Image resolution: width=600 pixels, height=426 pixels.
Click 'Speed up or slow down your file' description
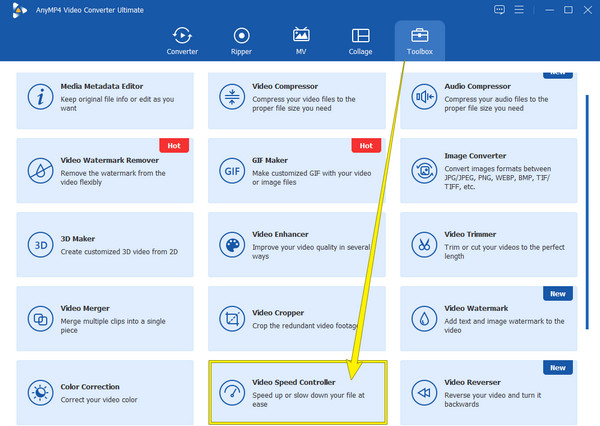[x=308, y=399]
